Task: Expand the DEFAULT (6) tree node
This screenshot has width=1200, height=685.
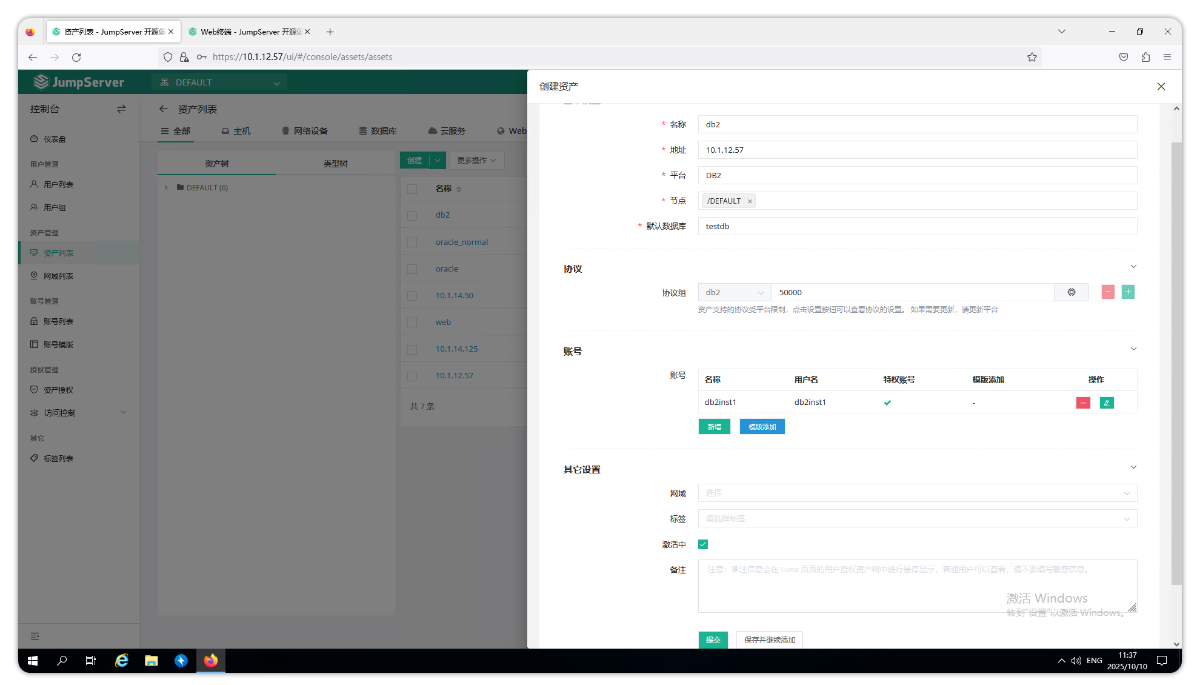Action: click(x=167, y=188)
